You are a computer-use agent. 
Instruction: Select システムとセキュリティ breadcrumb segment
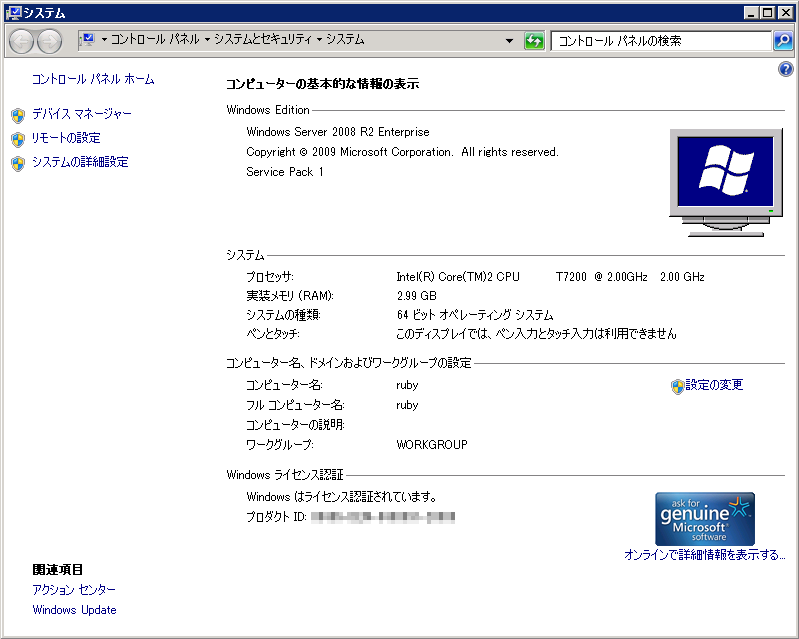(262, 39)
